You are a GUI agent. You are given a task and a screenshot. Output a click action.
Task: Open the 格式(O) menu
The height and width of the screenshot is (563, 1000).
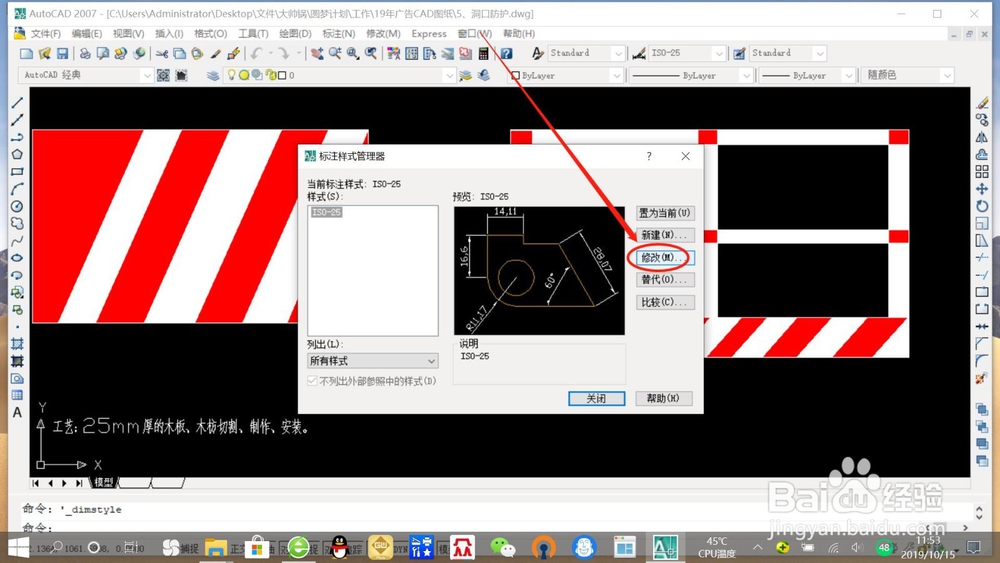point(210,34)
